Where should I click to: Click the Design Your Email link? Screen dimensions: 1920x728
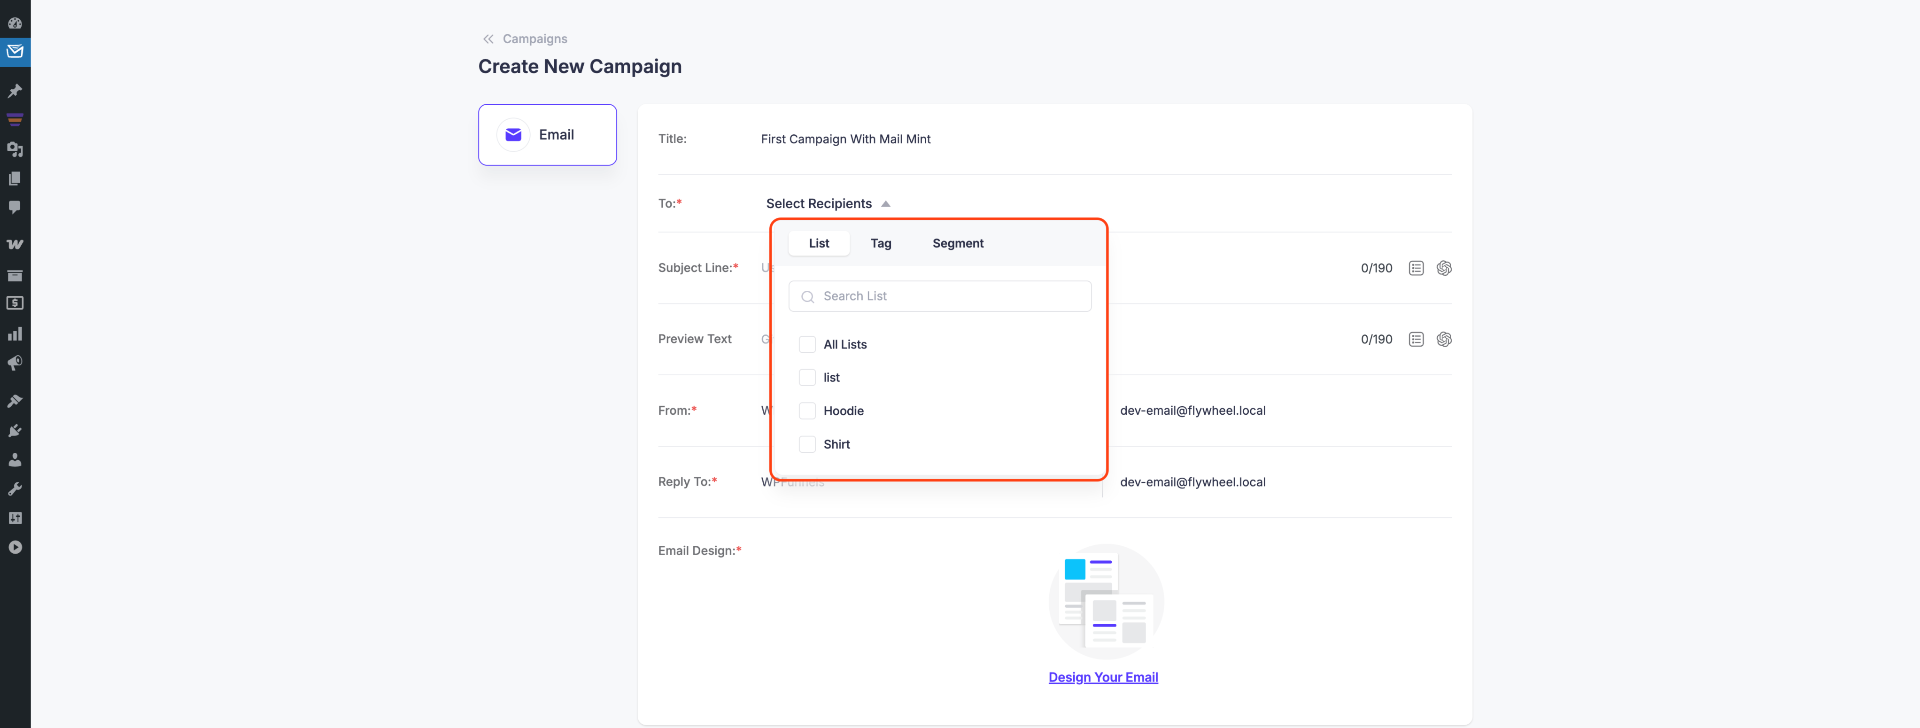(1103, 678)
